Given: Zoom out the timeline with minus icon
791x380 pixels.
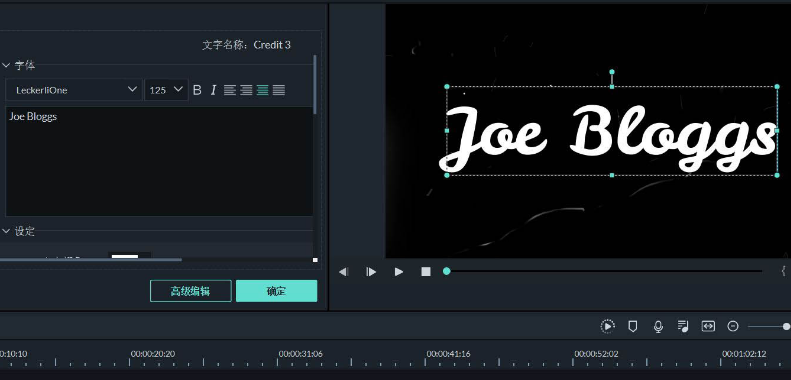Looking at the screenshot, I should tap(733, 327).
